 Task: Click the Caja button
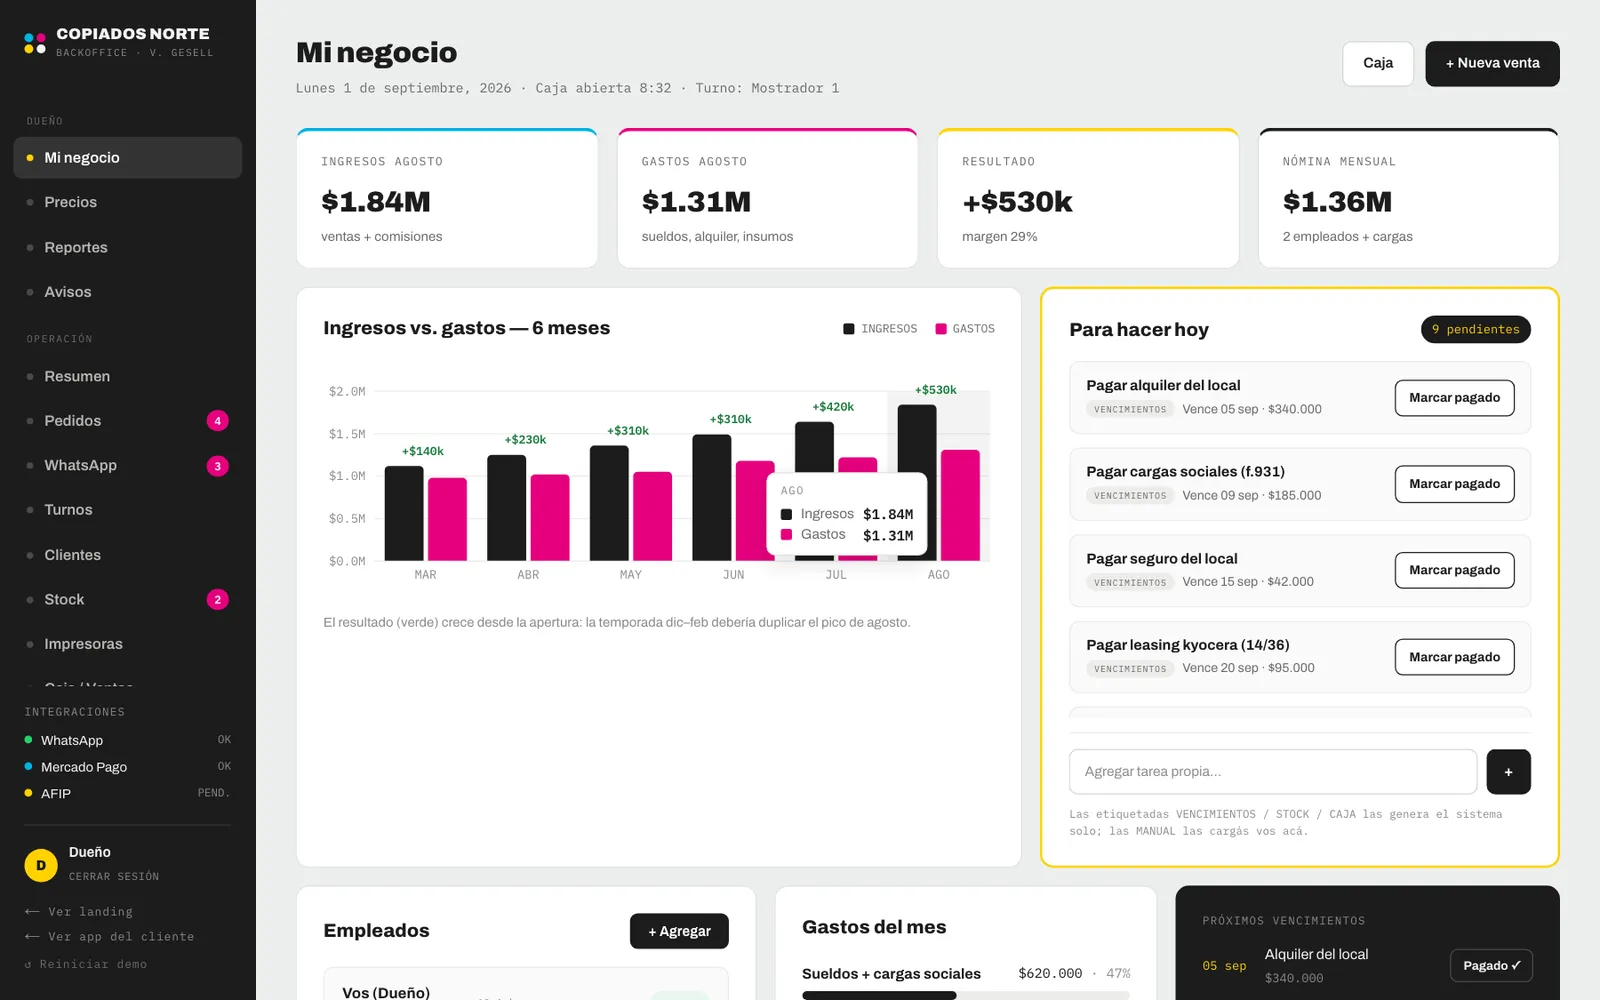pos(1378,63)
